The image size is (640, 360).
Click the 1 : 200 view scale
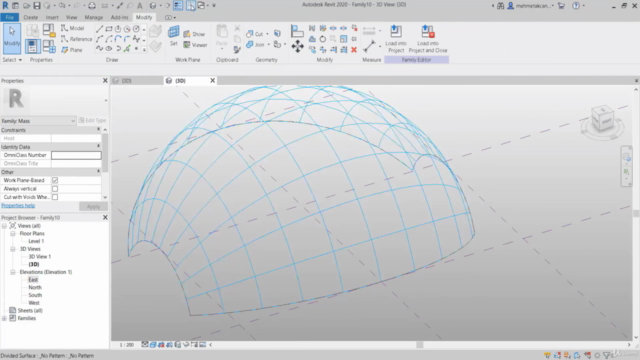(127, 345)
